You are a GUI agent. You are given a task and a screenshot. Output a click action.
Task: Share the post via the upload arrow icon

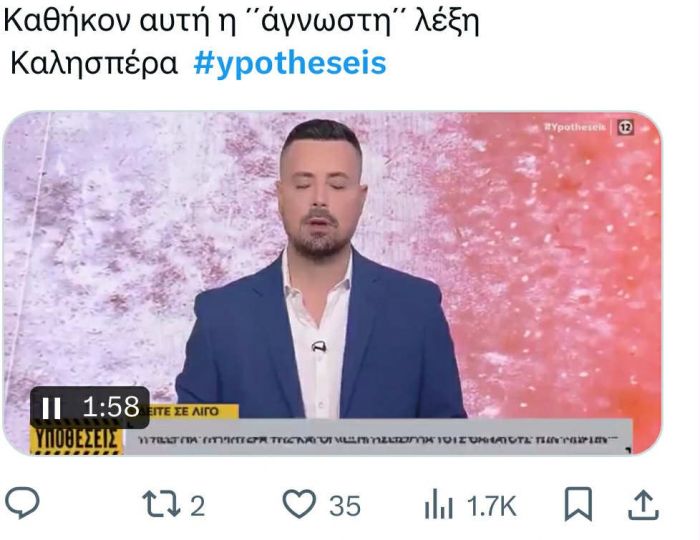(x=643, y=505)
